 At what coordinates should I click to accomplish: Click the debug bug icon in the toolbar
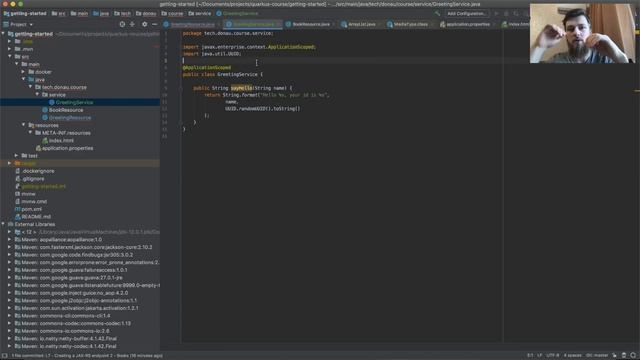tap(507, 13)
